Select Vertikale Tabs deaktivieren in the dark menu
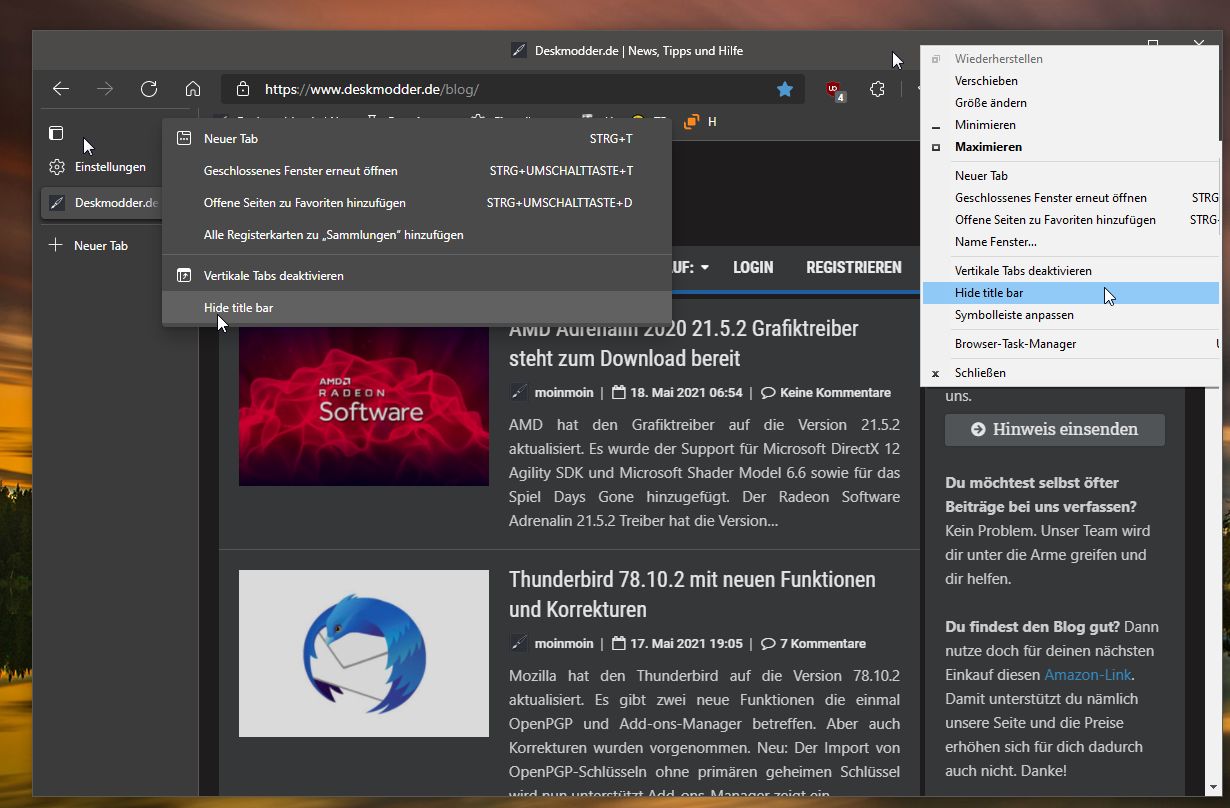 [x=417, y=275]
